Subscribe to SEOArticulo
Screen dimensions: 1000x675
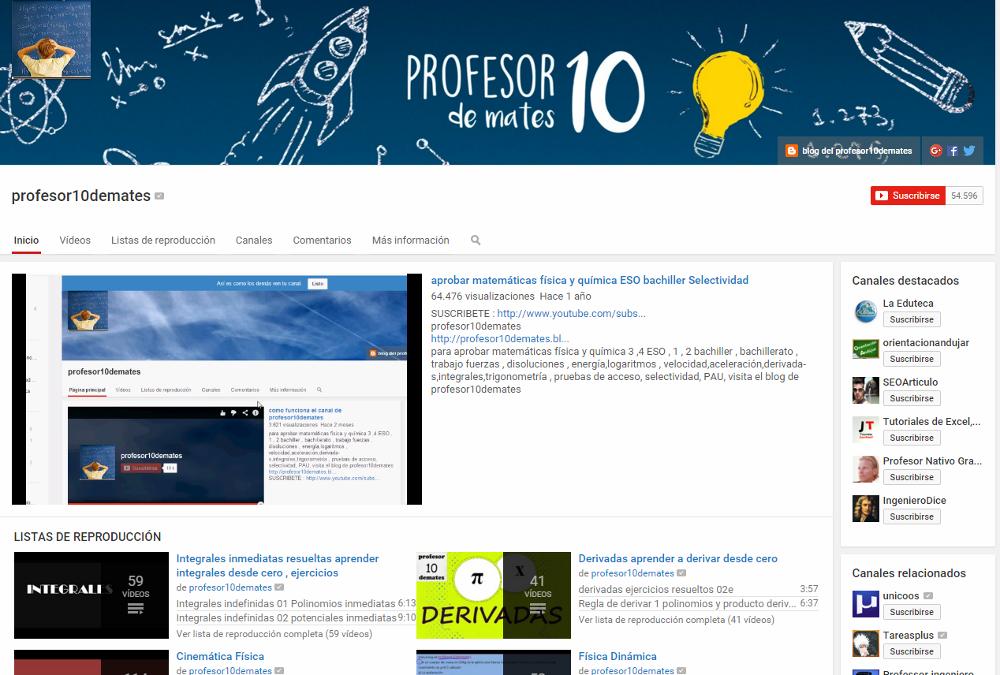(x=911, y=399)
